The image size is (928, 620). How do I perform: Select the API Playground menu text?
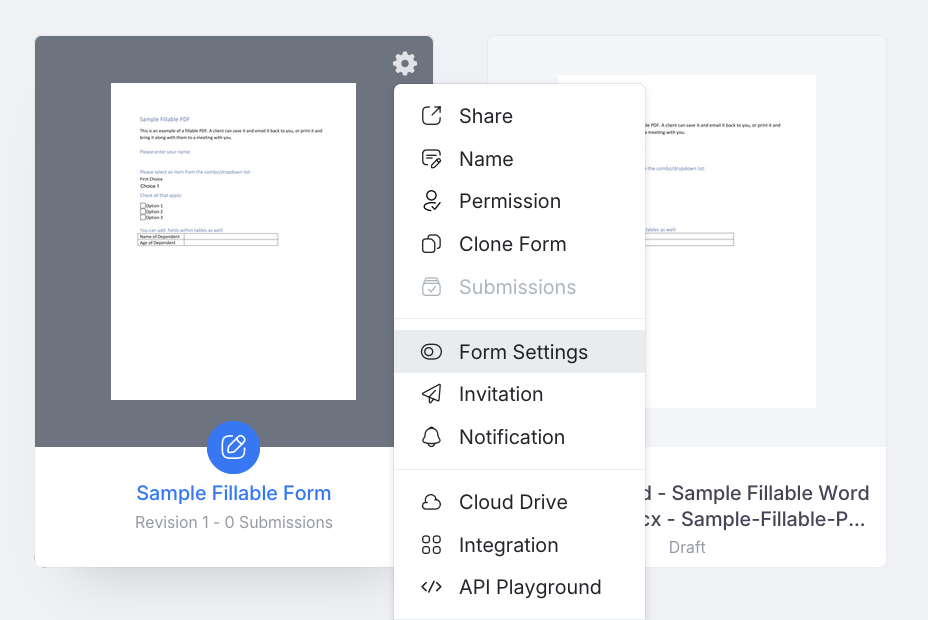(x=530, y=587)
